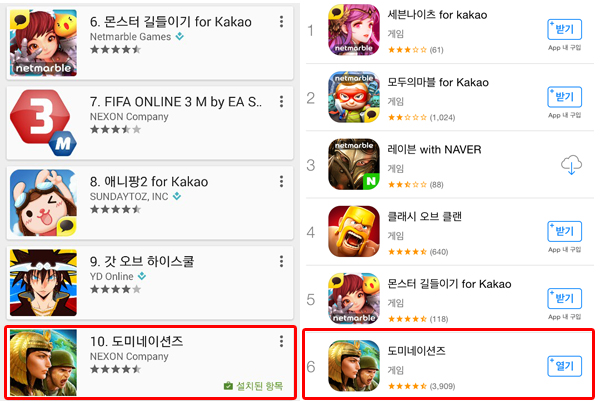The height and width of the screenshot is (404, 600).
Task: Open overflow menu for 10. 도미네이션즈
Action: point(281,341)
